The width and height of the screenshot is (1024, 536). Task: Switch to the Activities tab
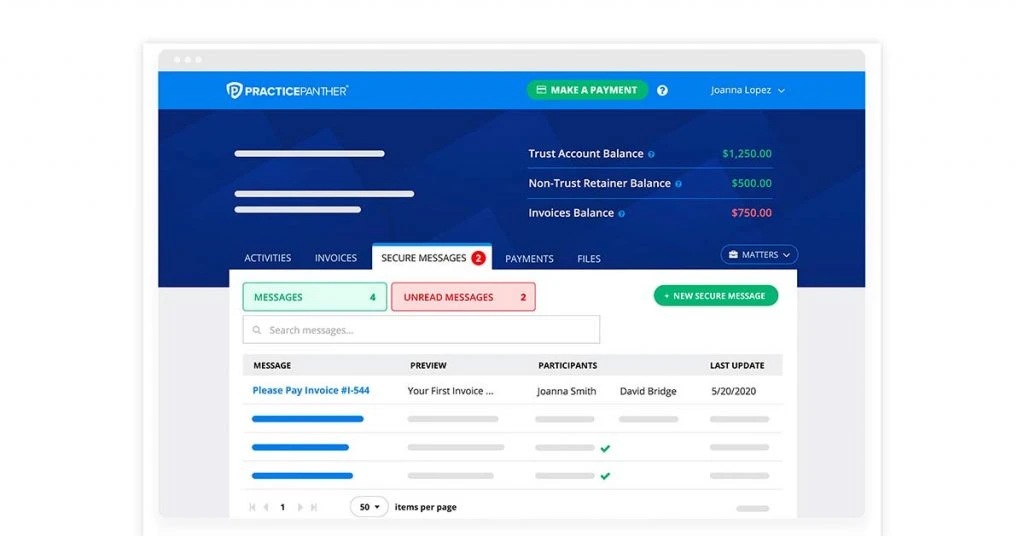point(268,259)
